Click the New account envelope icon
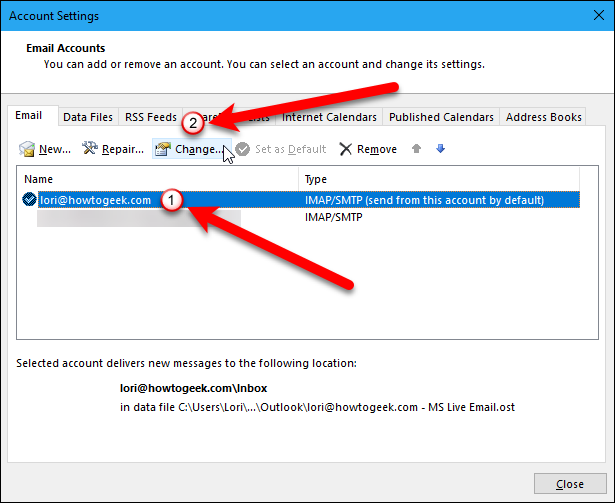Viewport: 615px width, 503px height. click(27, 149)
